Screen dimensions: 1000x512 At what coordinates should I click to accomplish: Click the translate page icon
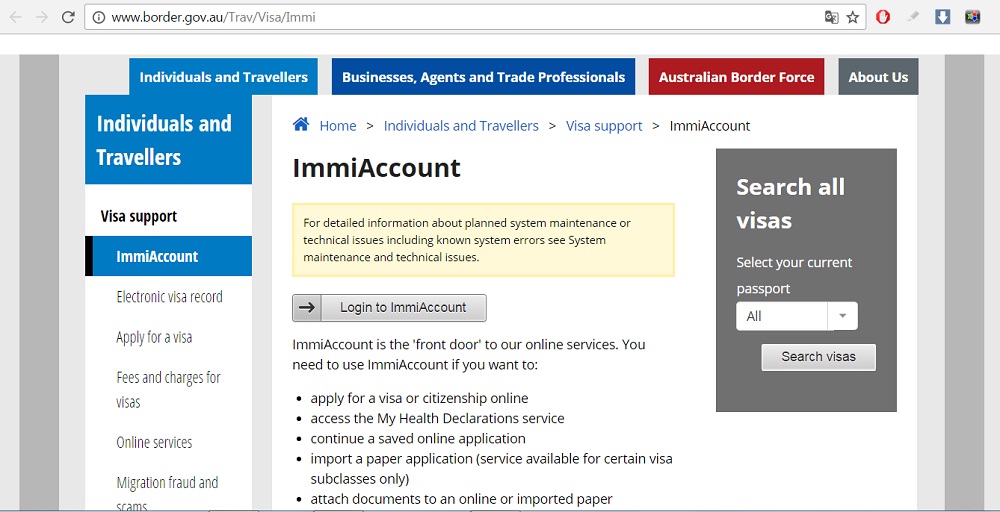point(831,17)
